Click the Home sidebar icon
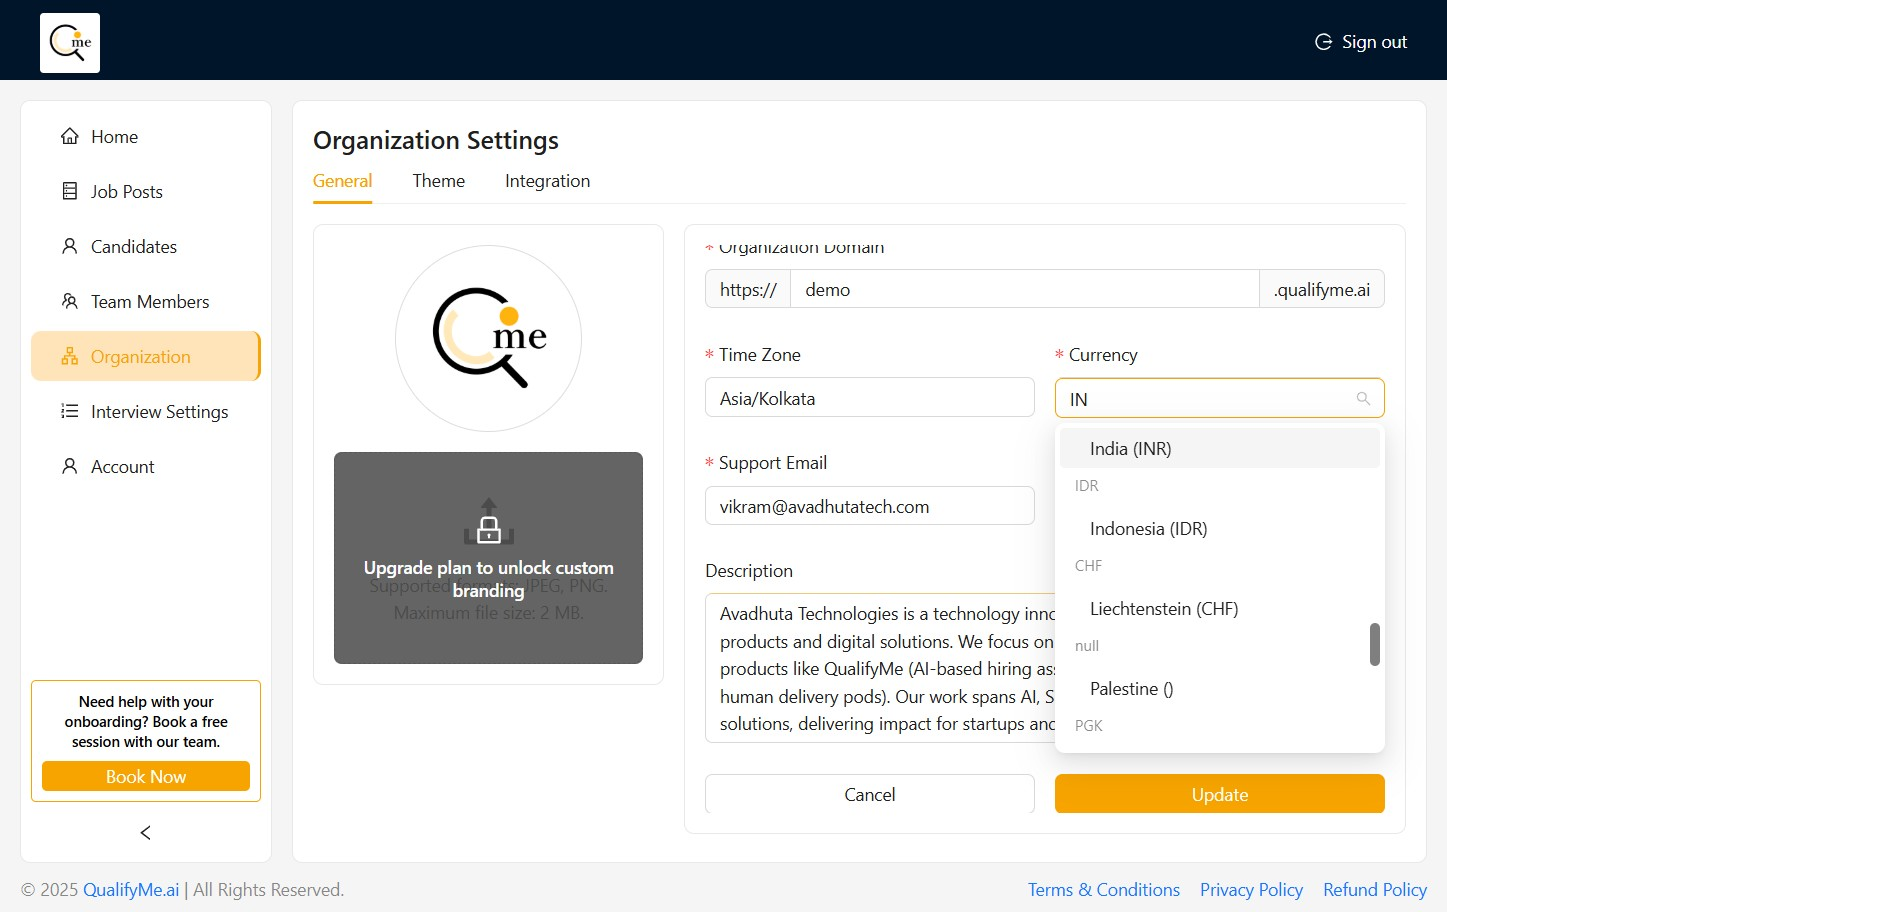Screen dimensions: 1904x916 [x=70, y=137]
